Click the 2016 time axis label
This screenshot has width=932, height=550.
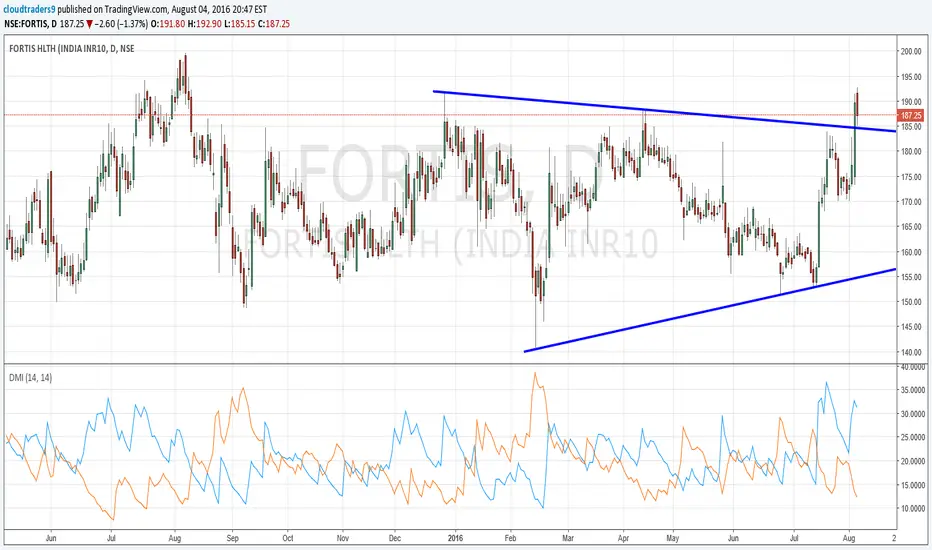click(455, 538)
